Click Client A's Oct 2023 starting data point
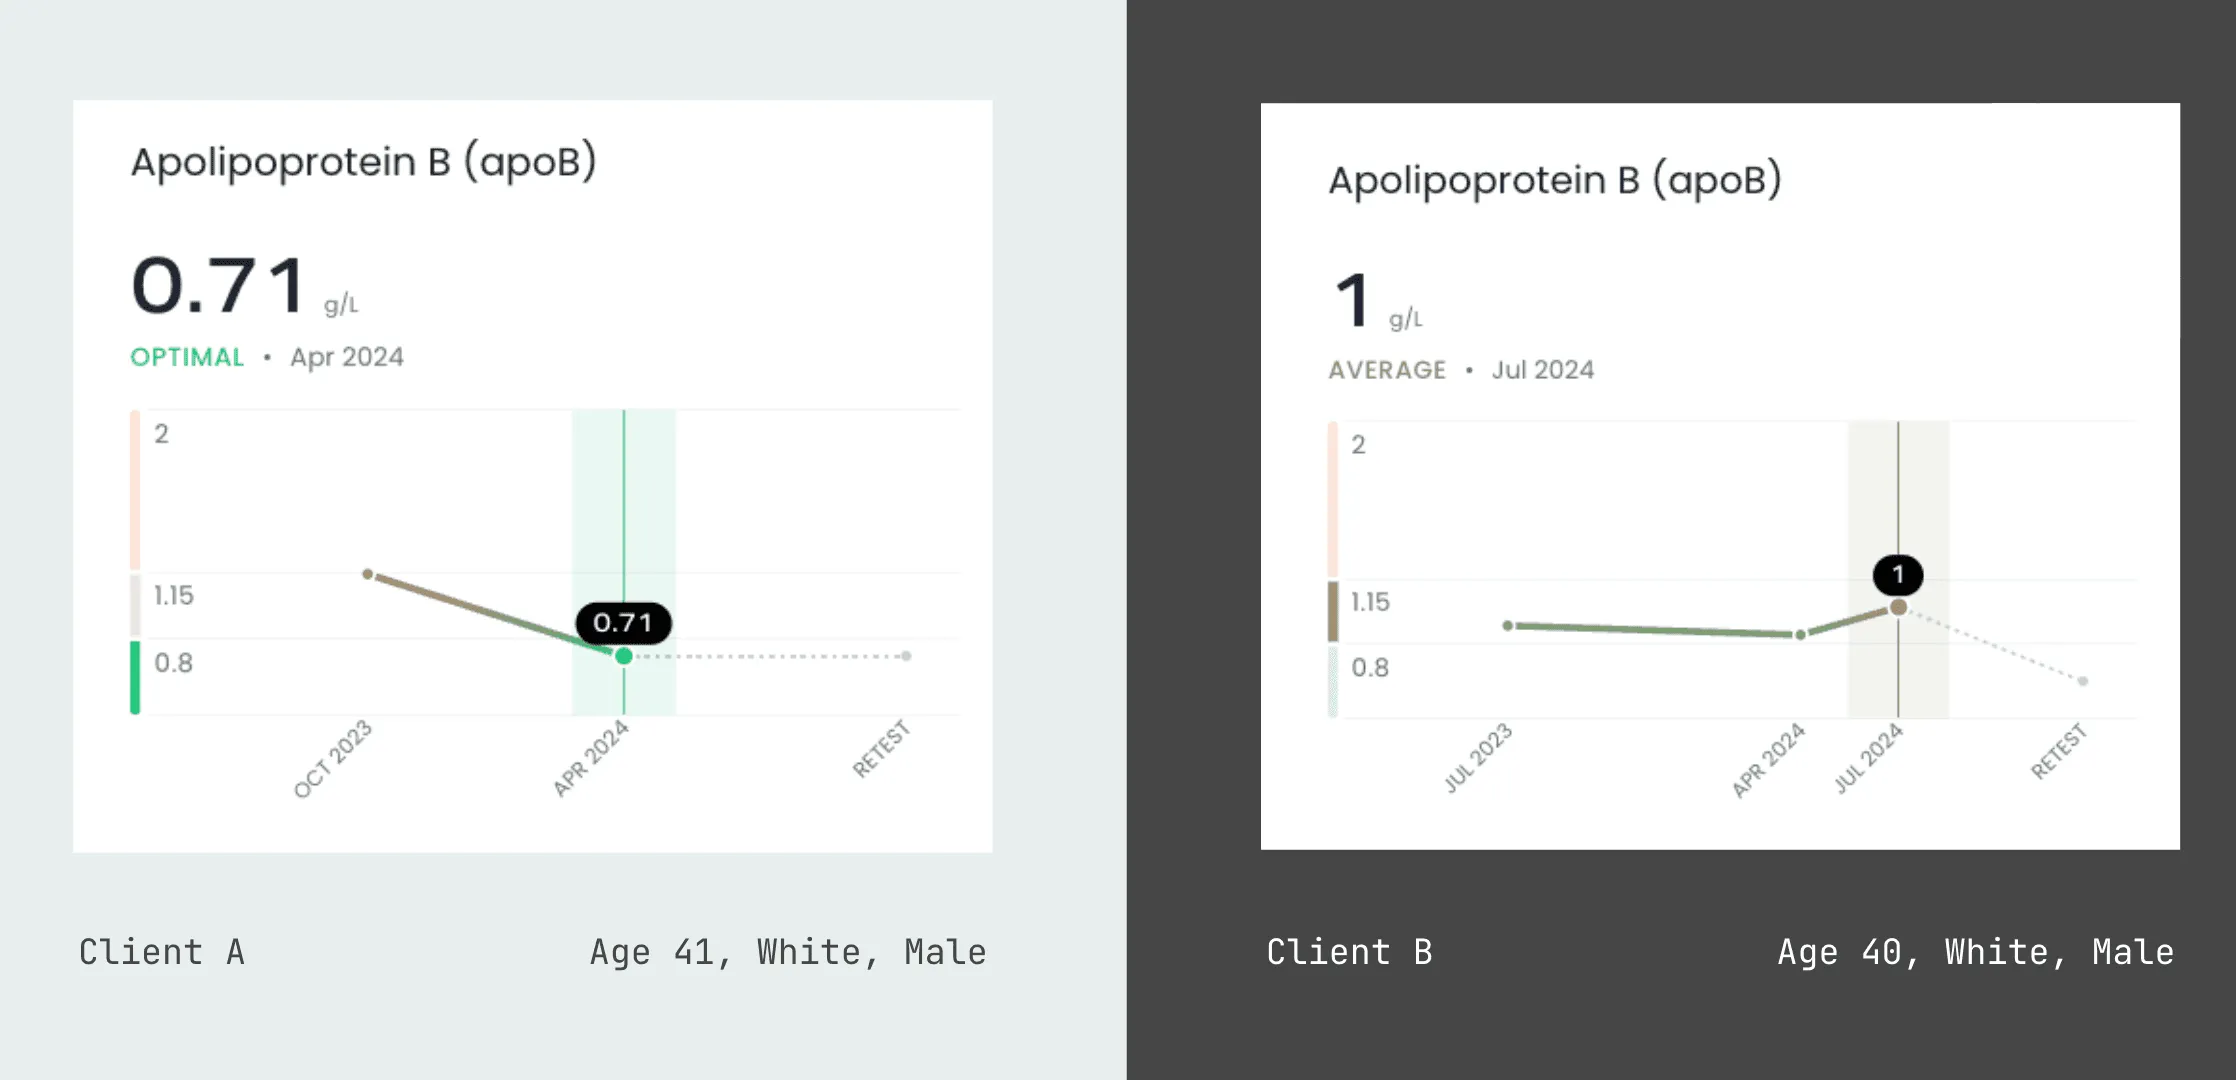 point(368,574)
